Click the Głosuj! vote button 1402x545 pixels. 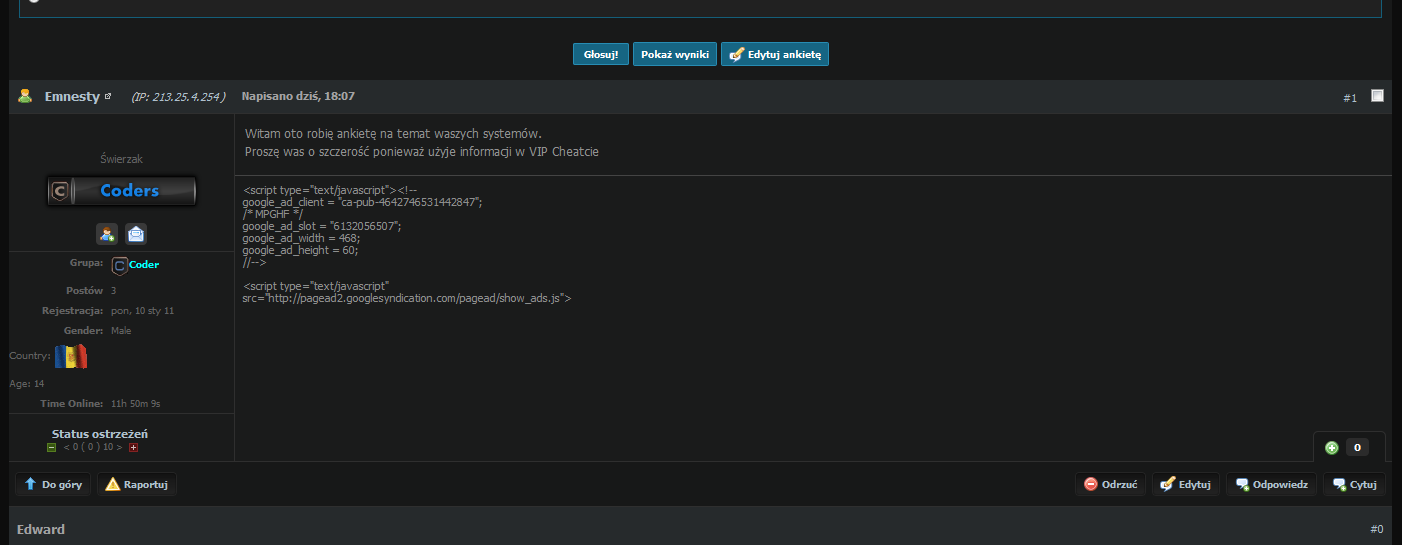[601, 54]
